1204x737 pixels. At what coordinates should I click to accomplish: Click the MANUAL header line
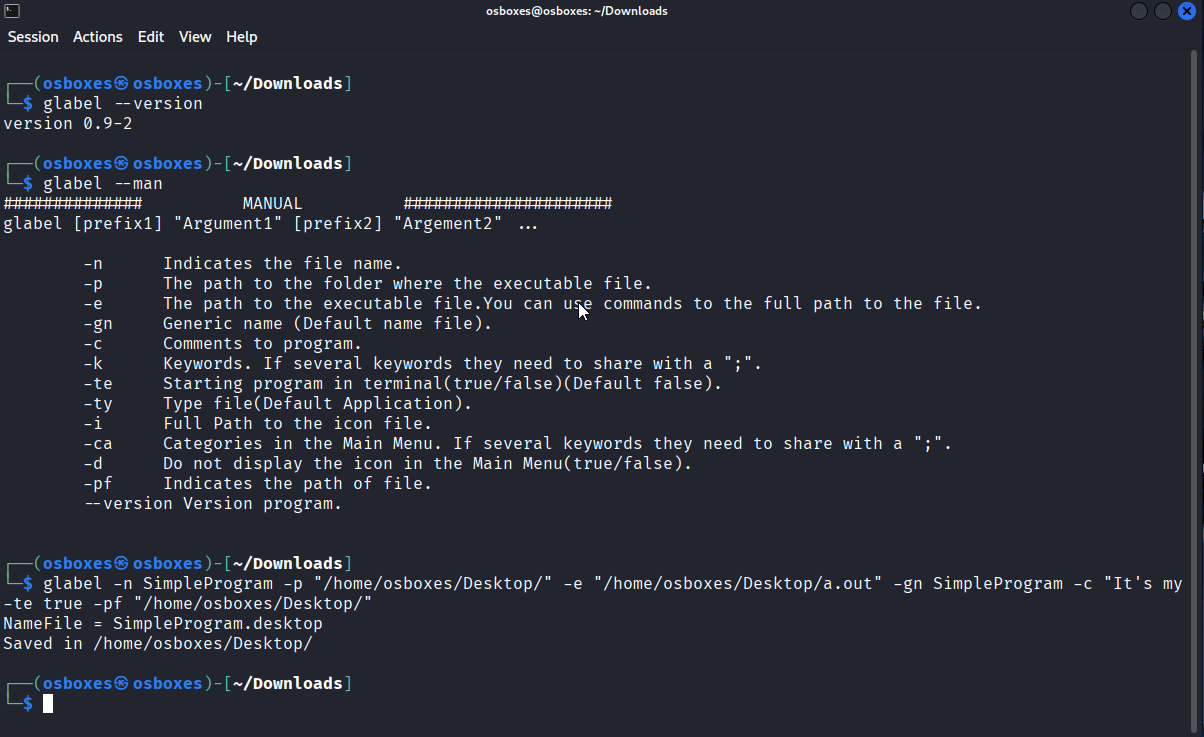[x=272, y=203]
